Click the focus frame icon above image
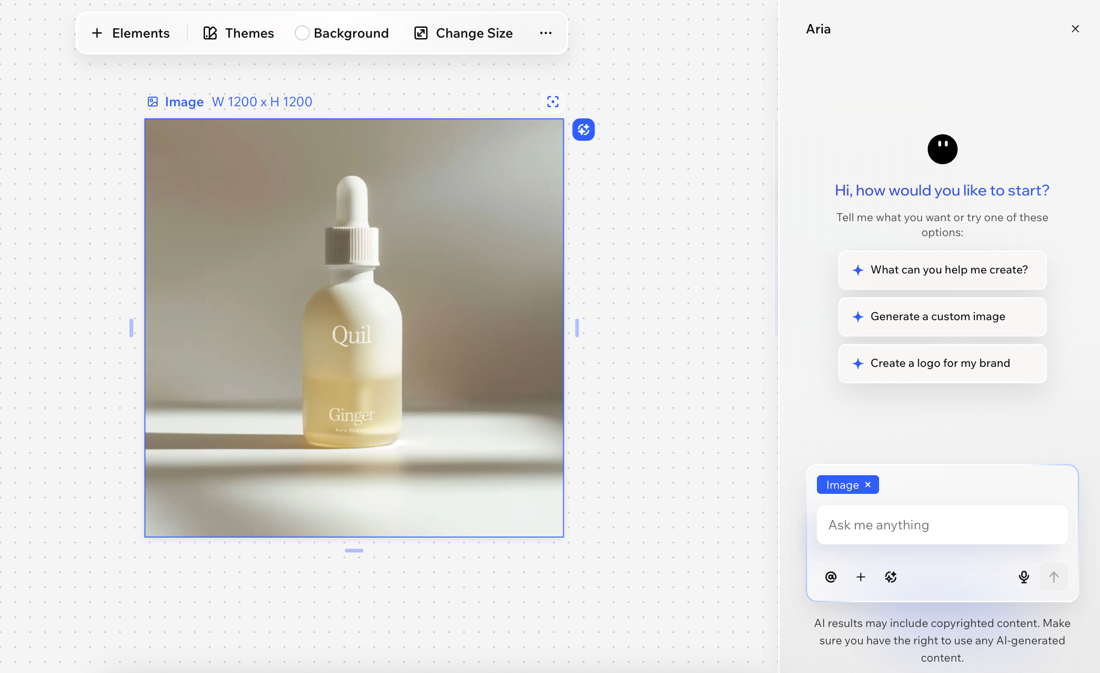1100x673 pixels. tap(553, 102)
